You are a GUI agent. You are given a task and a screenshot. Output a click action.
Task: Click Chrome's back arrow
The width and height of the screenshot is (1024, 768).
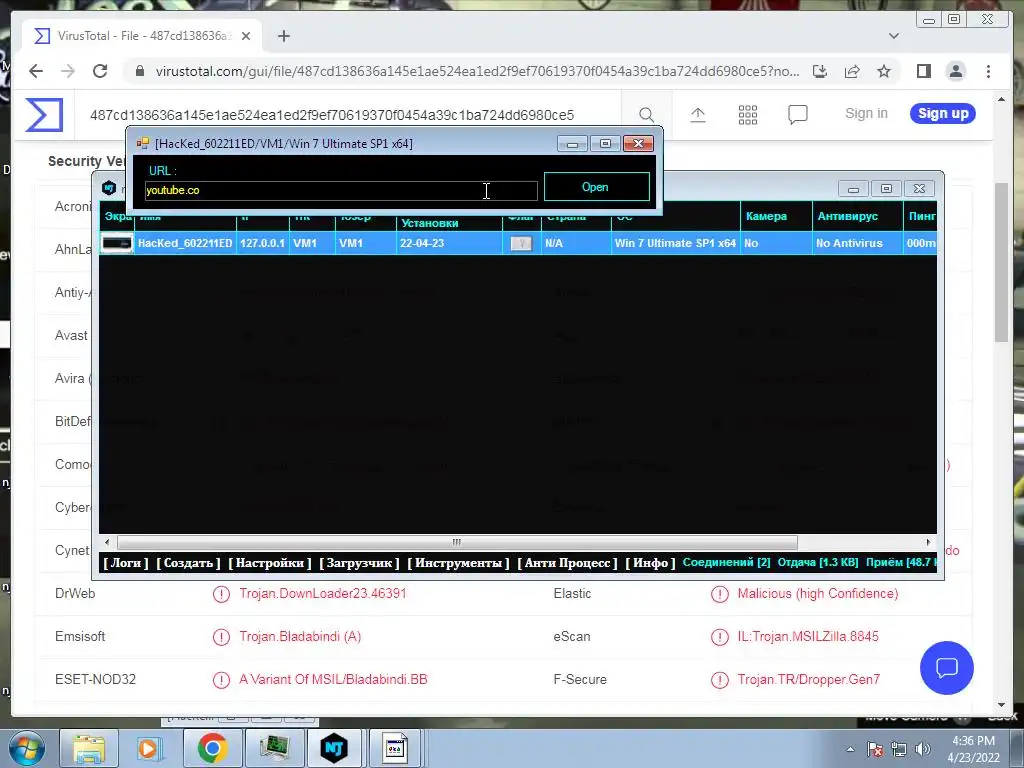[x=36, y=71]
